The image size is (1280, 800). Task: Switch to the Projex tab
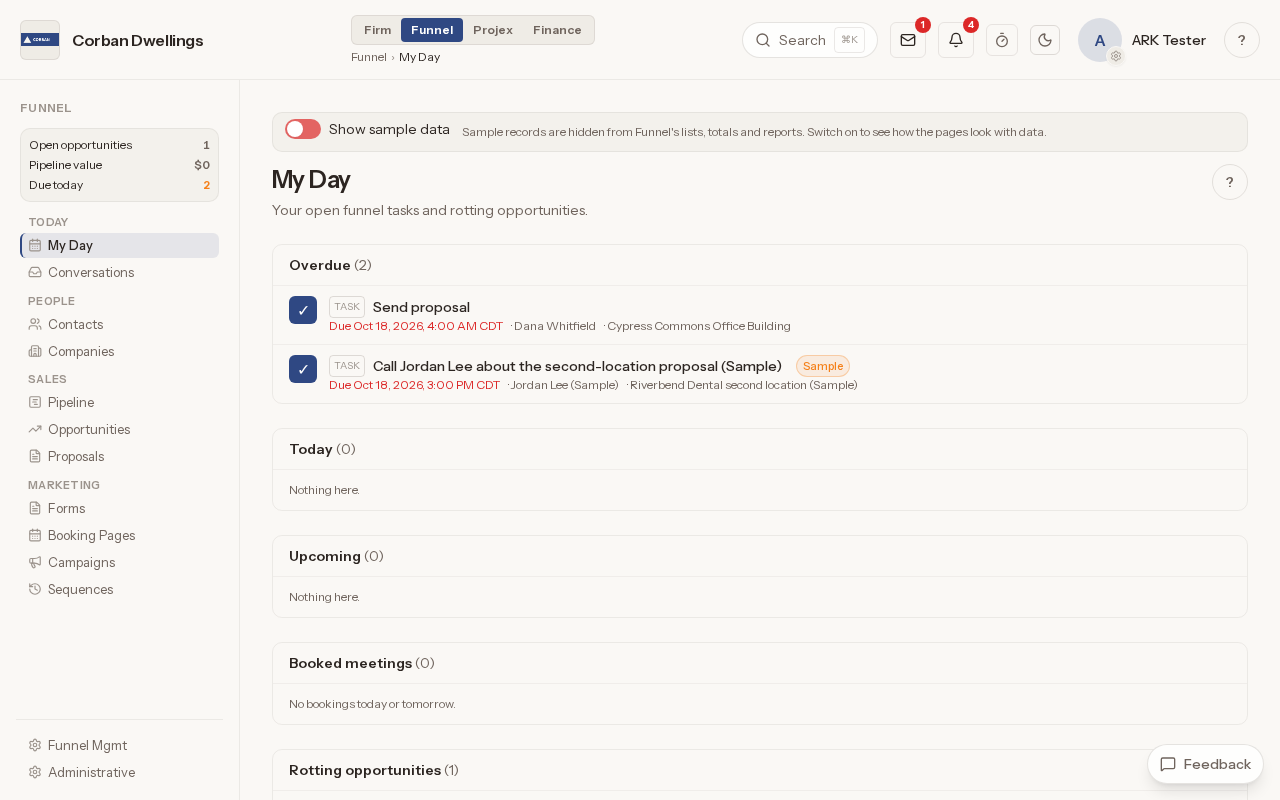pos(493,30)
